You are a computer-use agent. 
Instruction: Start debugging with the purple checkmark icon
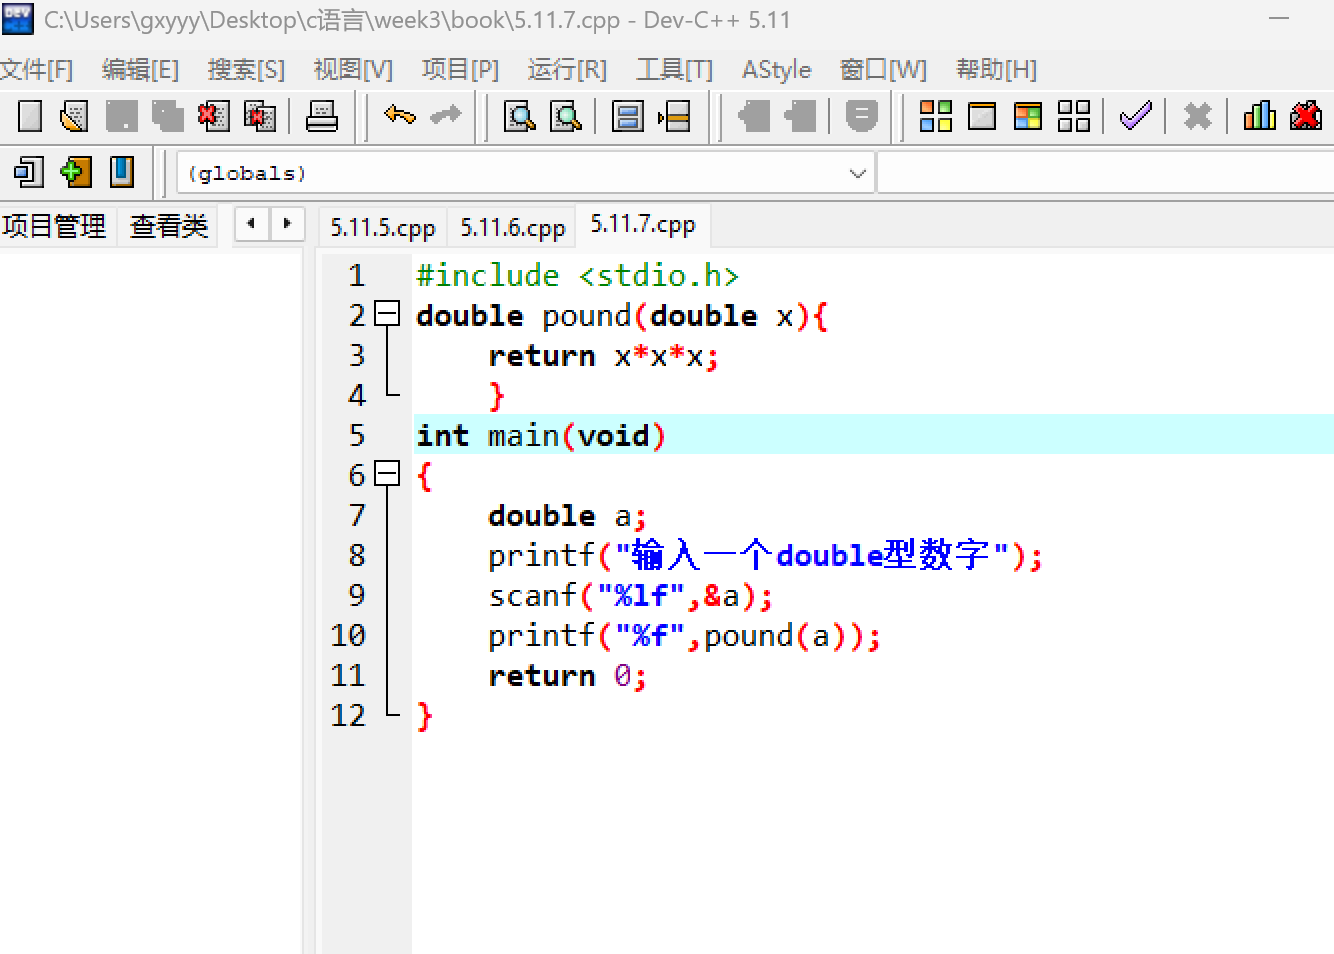pos(1136,117)
